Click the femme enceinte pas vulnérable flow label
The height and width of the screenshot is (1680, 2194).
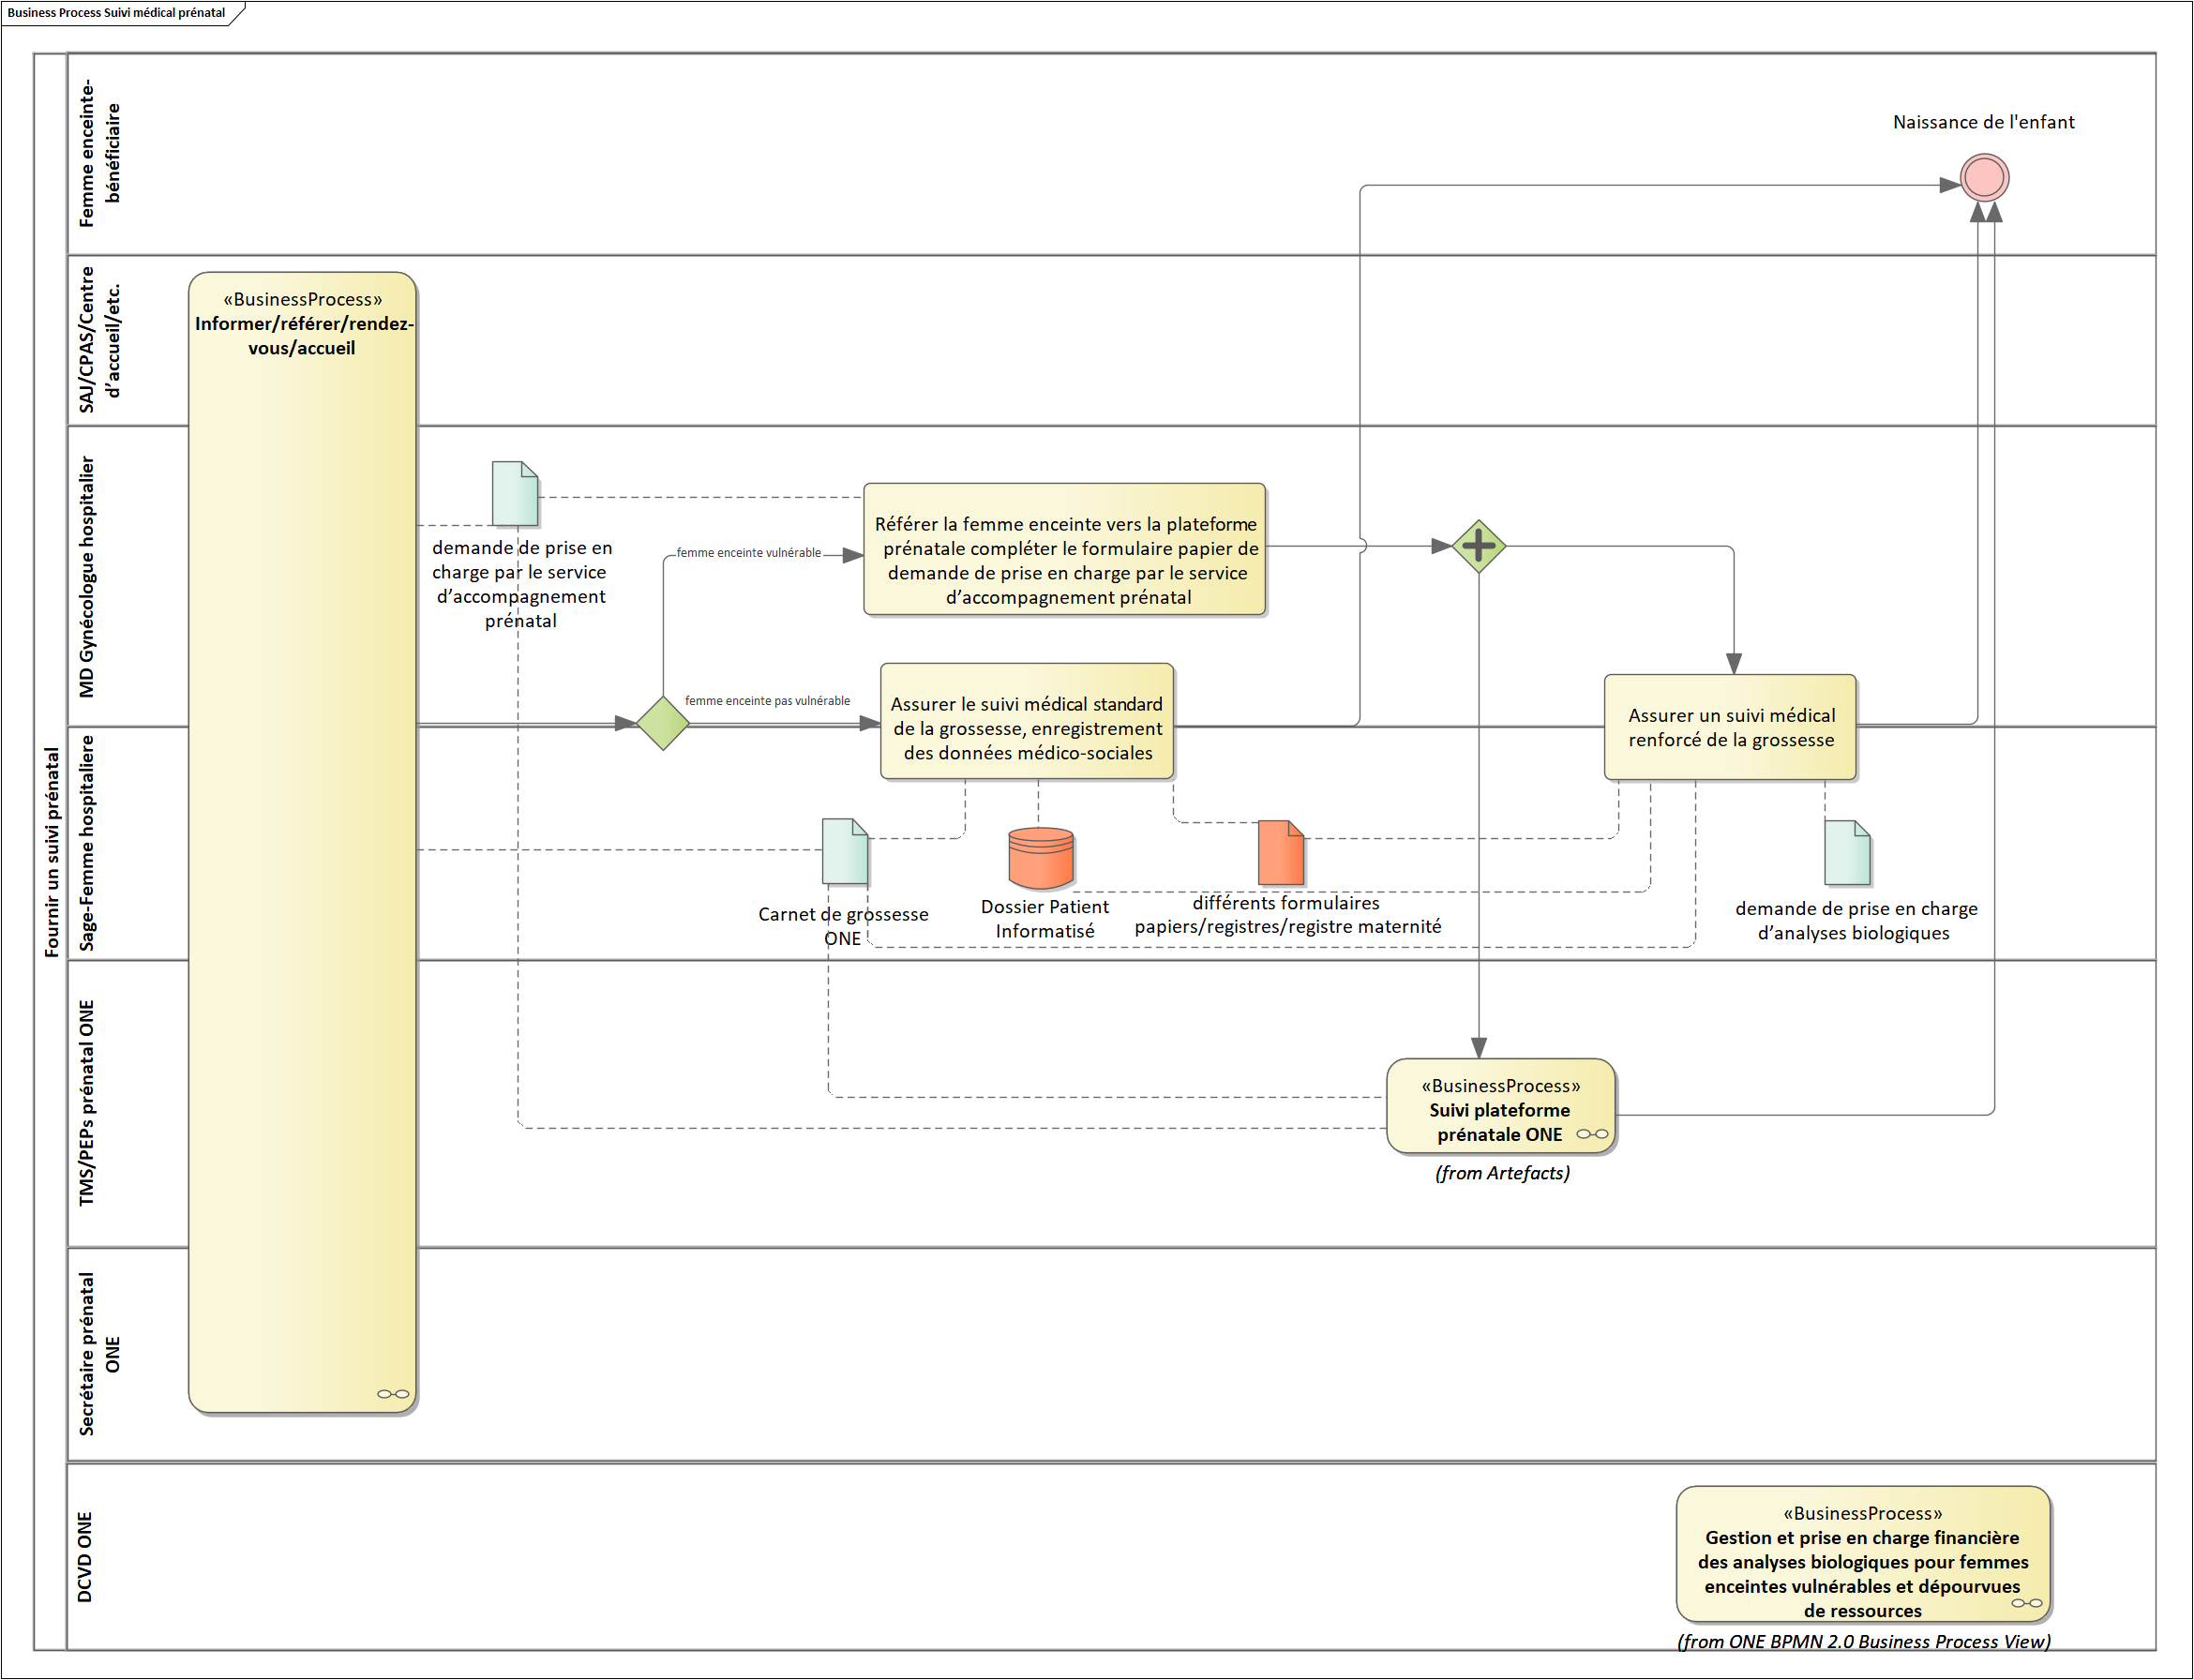pos(767,701)
